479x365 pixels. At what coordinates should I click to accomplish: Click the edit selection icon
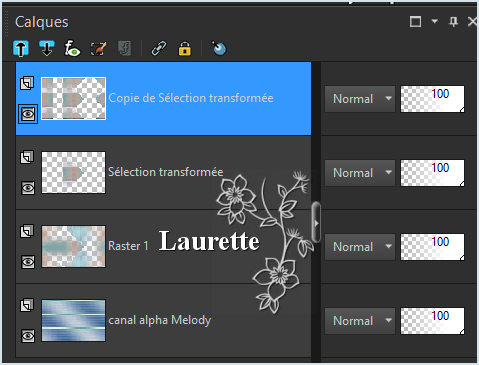(99, 49)
